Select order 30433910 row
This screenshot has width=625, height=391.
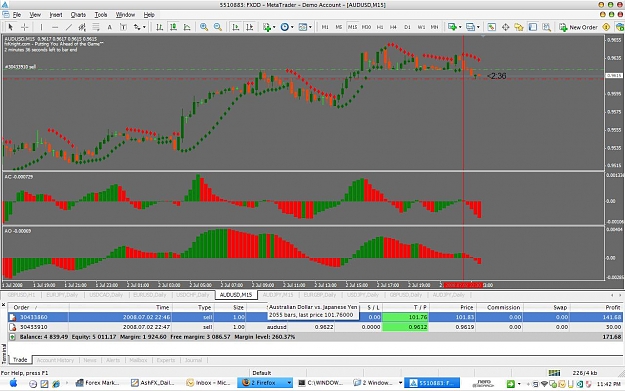316,327
